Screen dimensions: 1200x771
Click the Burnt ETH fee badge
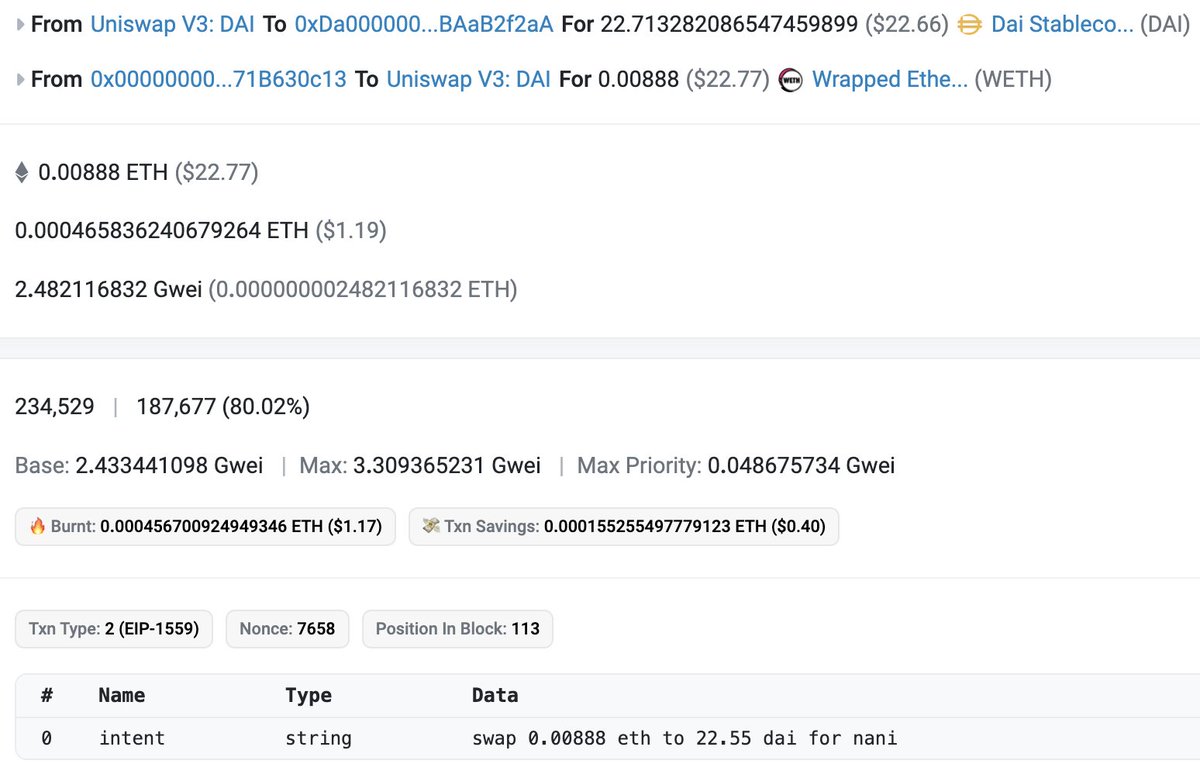point(205,526)
